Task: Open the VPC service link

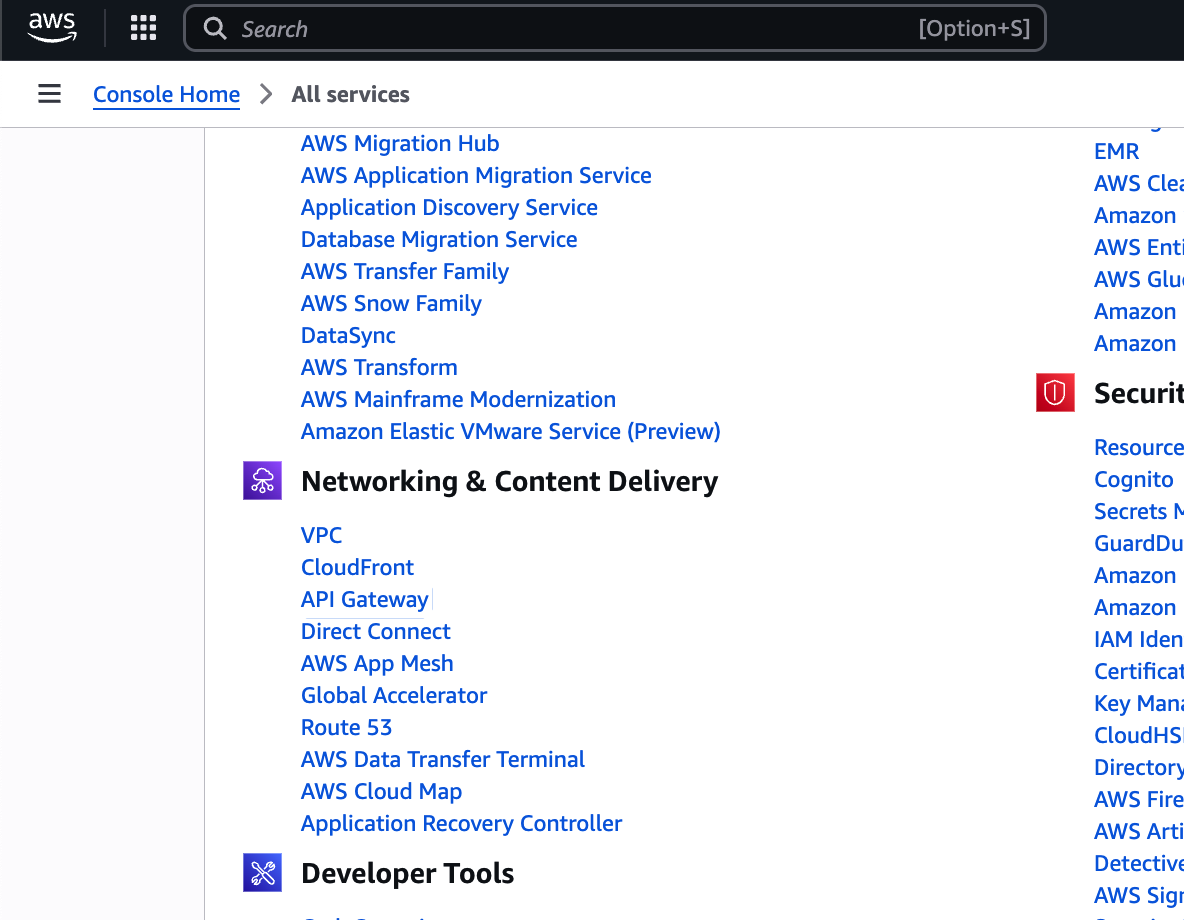Action: click(x=322, y=535)
